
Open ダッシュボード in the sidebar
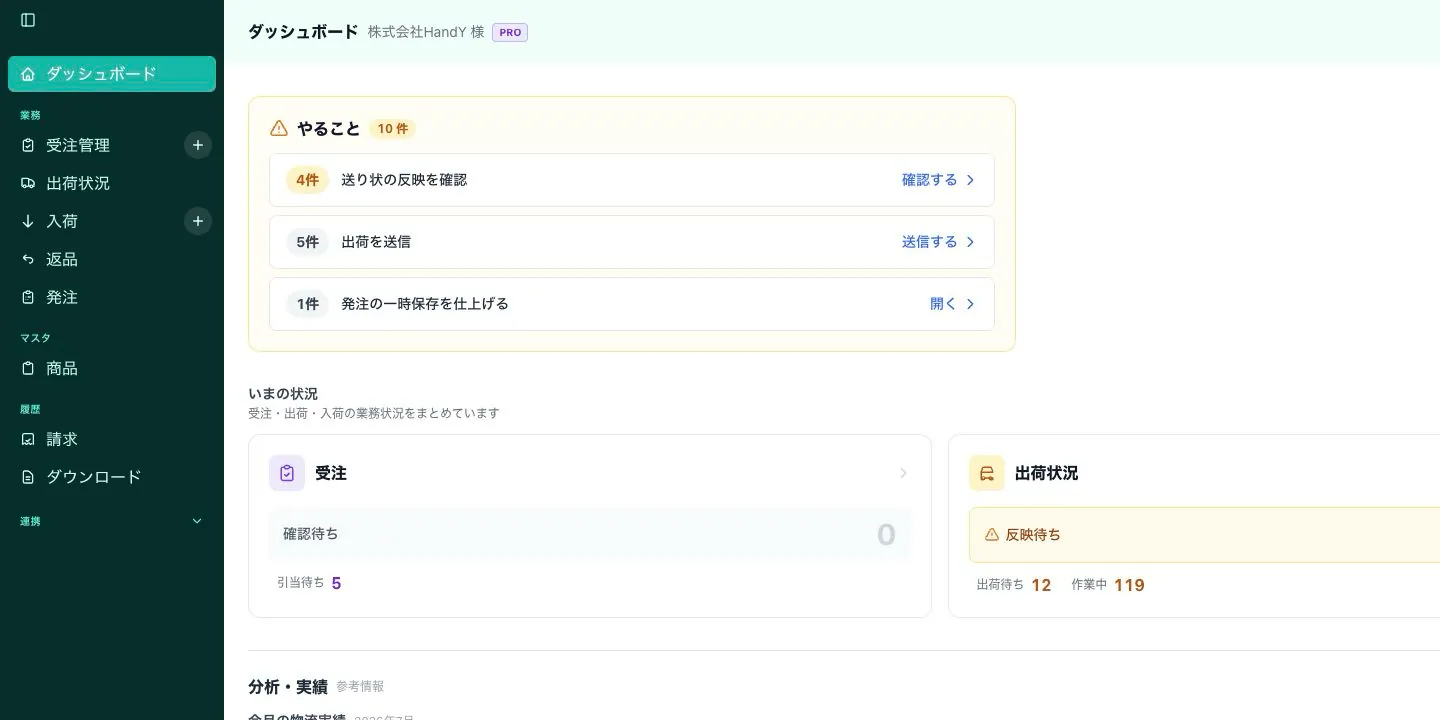click(x=112, y=74)
